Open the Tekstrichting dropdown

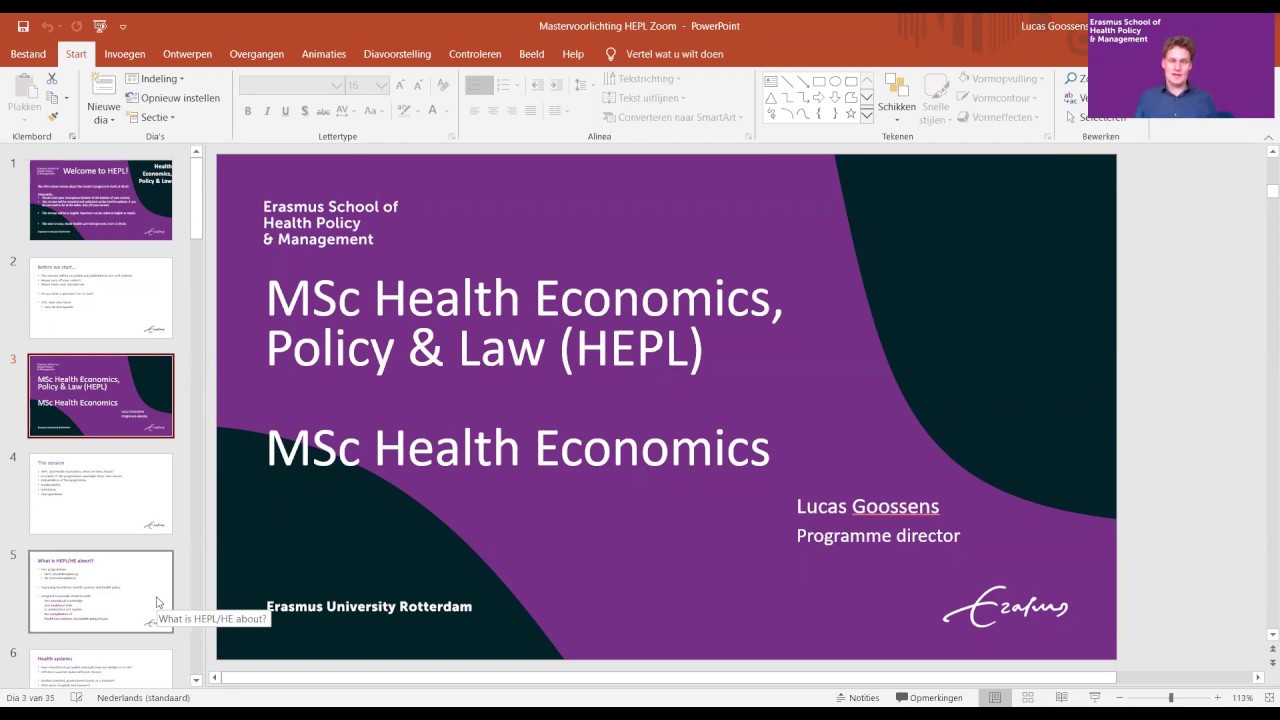coord(641,79)
